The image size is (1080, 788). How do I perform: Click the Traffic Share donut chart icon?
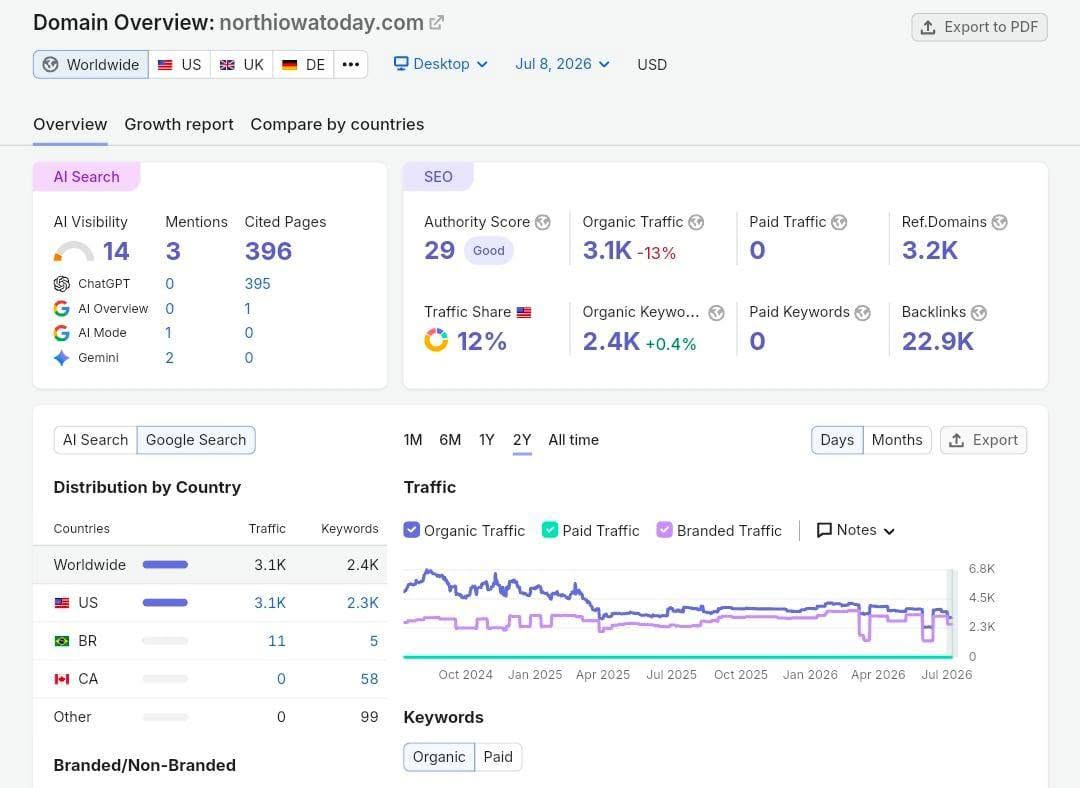coord(436,340)
